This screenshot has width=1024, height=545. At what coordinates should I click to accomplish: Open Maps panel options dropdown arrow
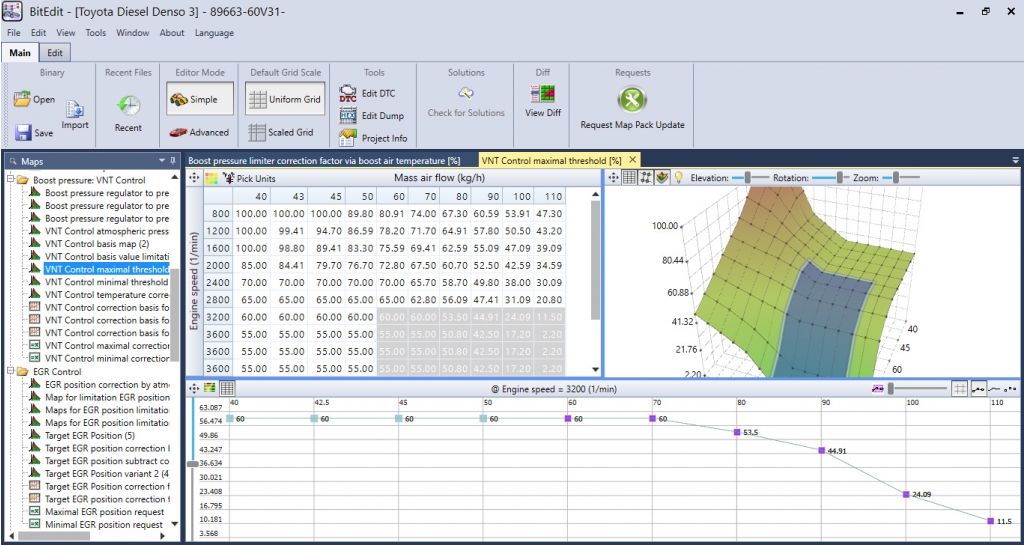coord(163,160)
